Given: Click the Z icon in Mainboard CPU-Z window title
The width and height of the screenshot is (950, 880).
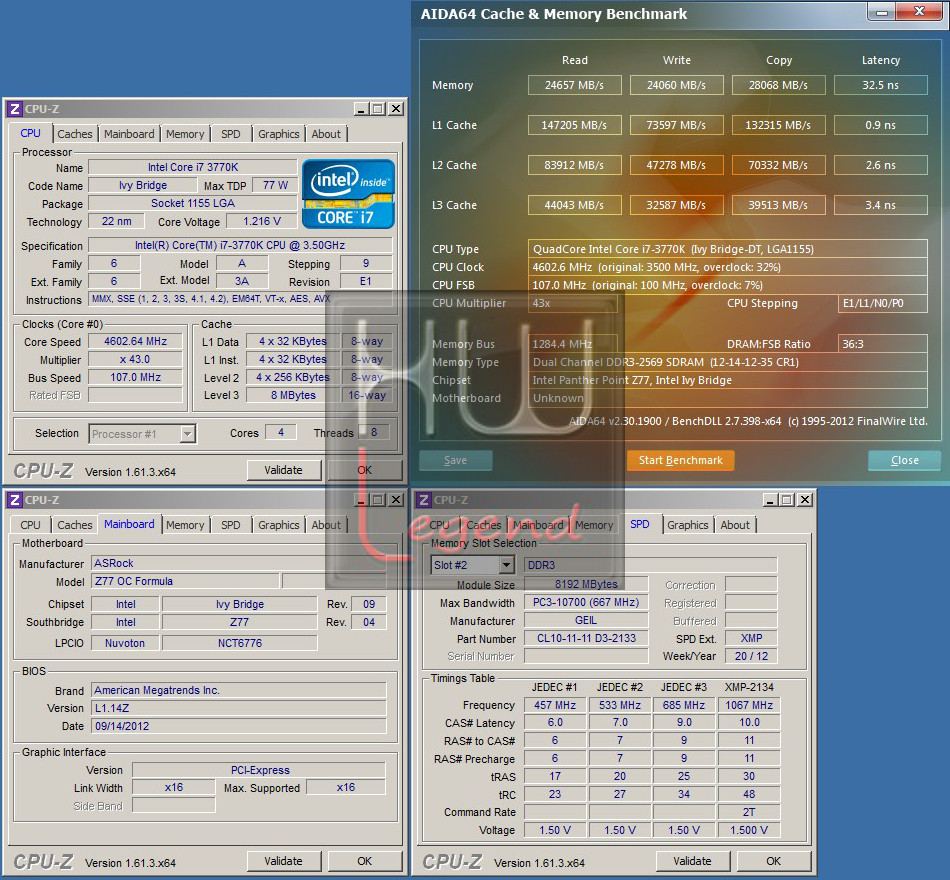Looking at the screenshot, I should point(15,500).
